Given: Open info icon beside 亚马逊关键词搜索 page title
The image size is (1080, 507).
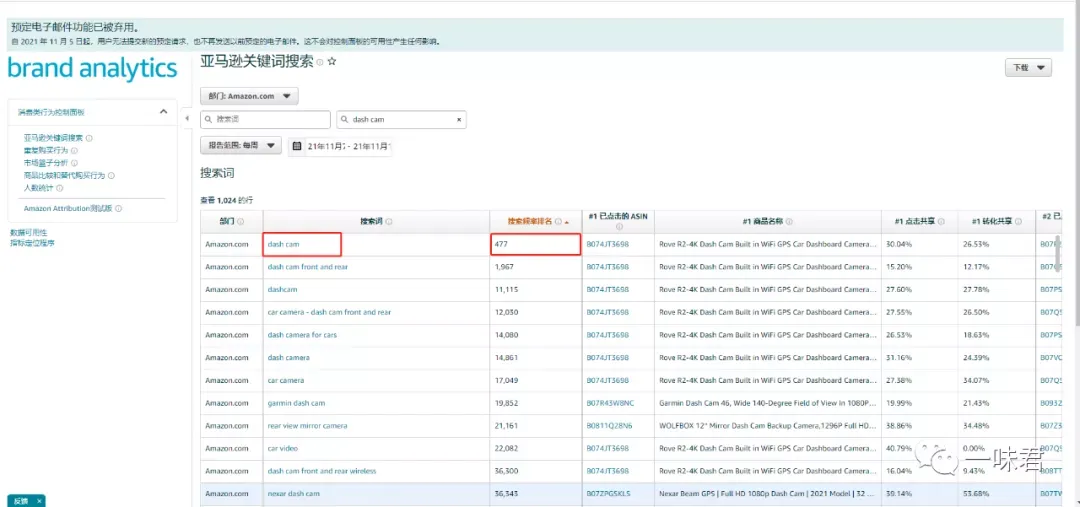Looking at the screenshot, I should pos(320,63).
